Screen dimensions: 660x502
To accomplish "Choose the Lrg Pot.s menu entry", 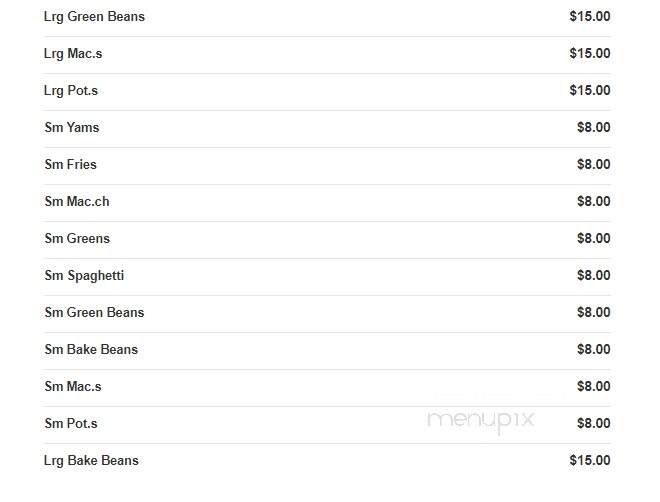I will (x=327, y=91).
